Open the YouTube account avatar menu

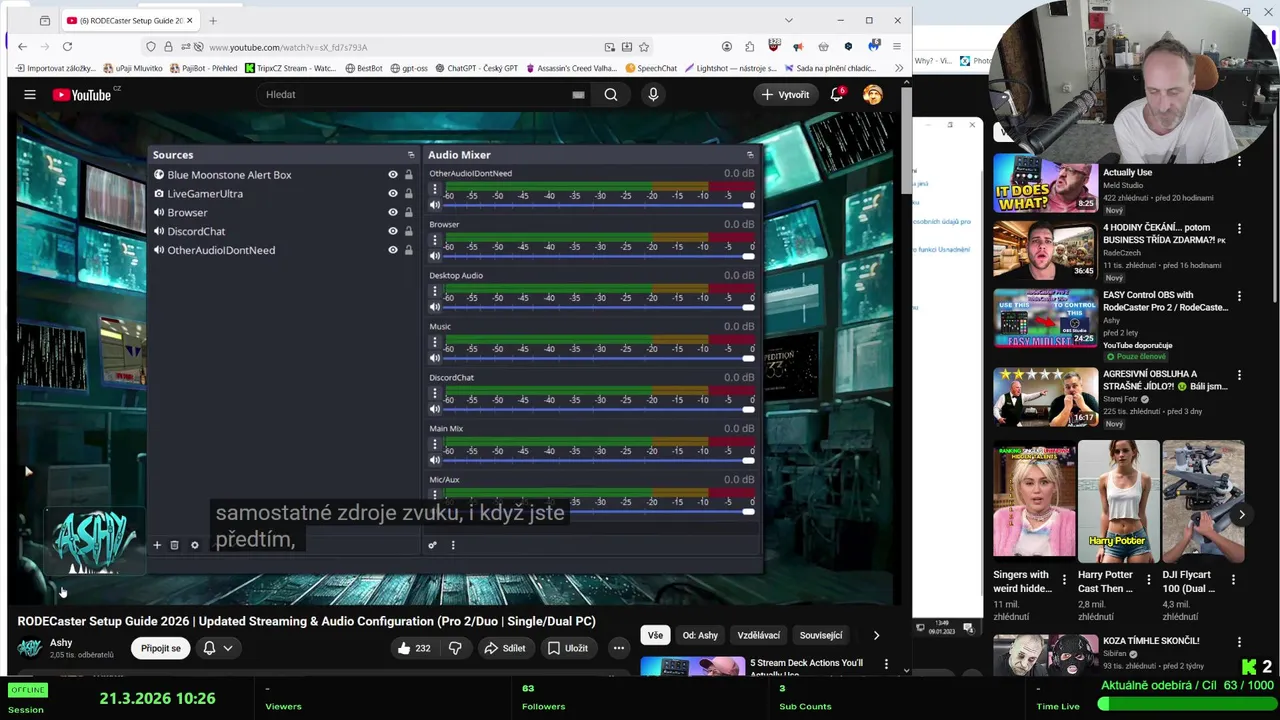coord(873,94)
